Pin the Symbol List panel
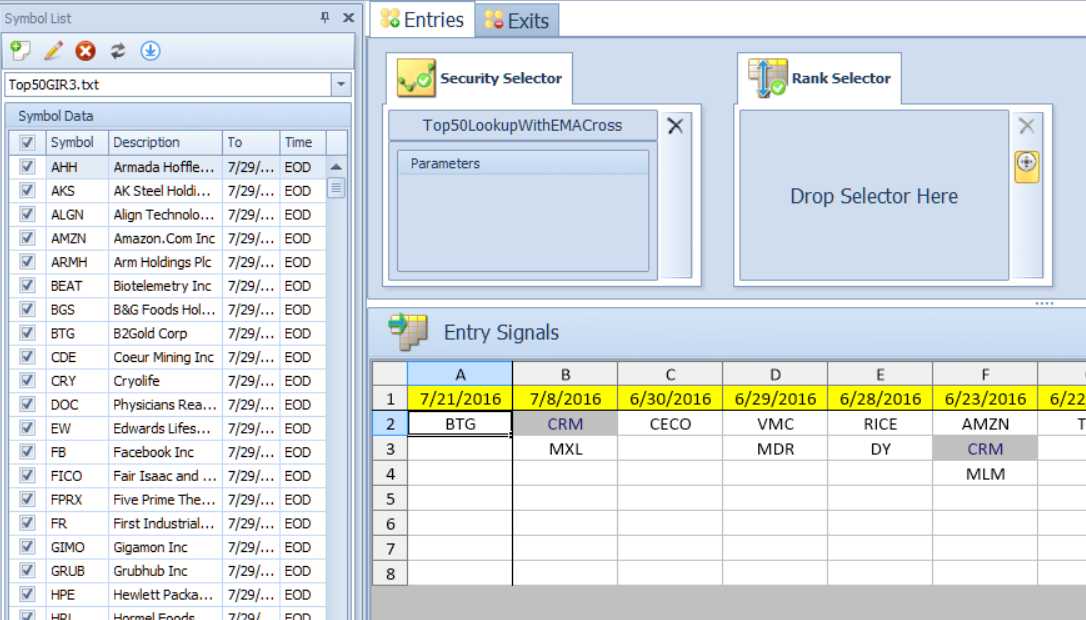Image resolution: width=1086 pixels, height=620 pixels. [x=325, y=17]
